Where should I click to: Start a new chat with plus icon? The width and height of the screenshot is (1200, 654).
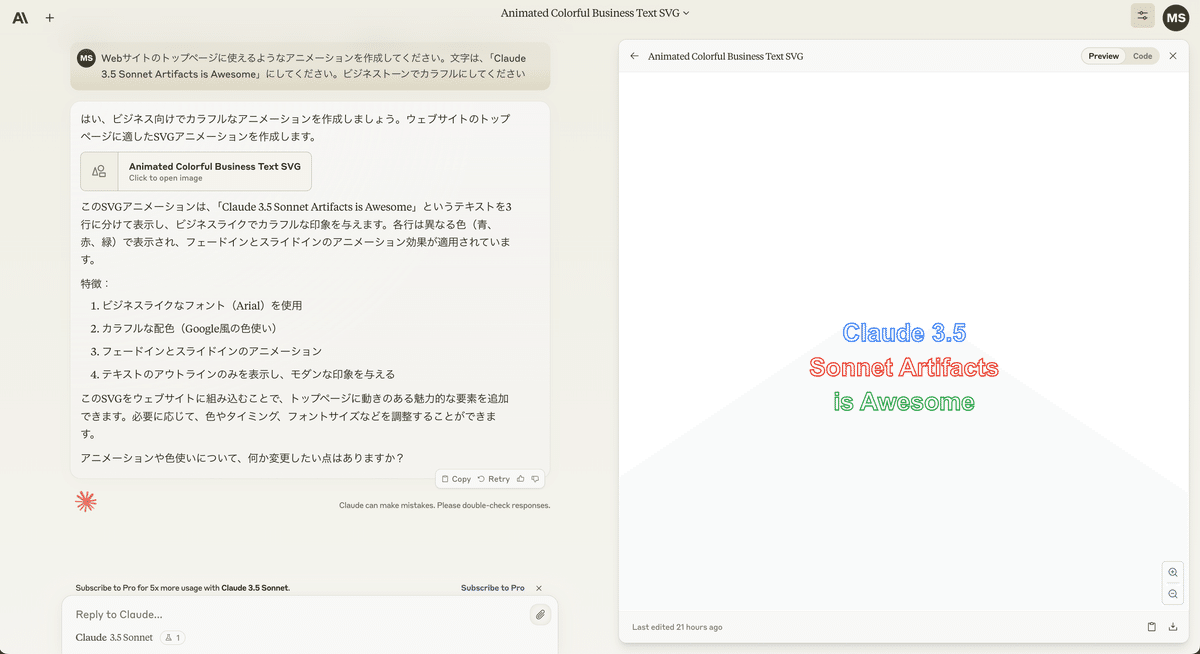click(50, 17)
